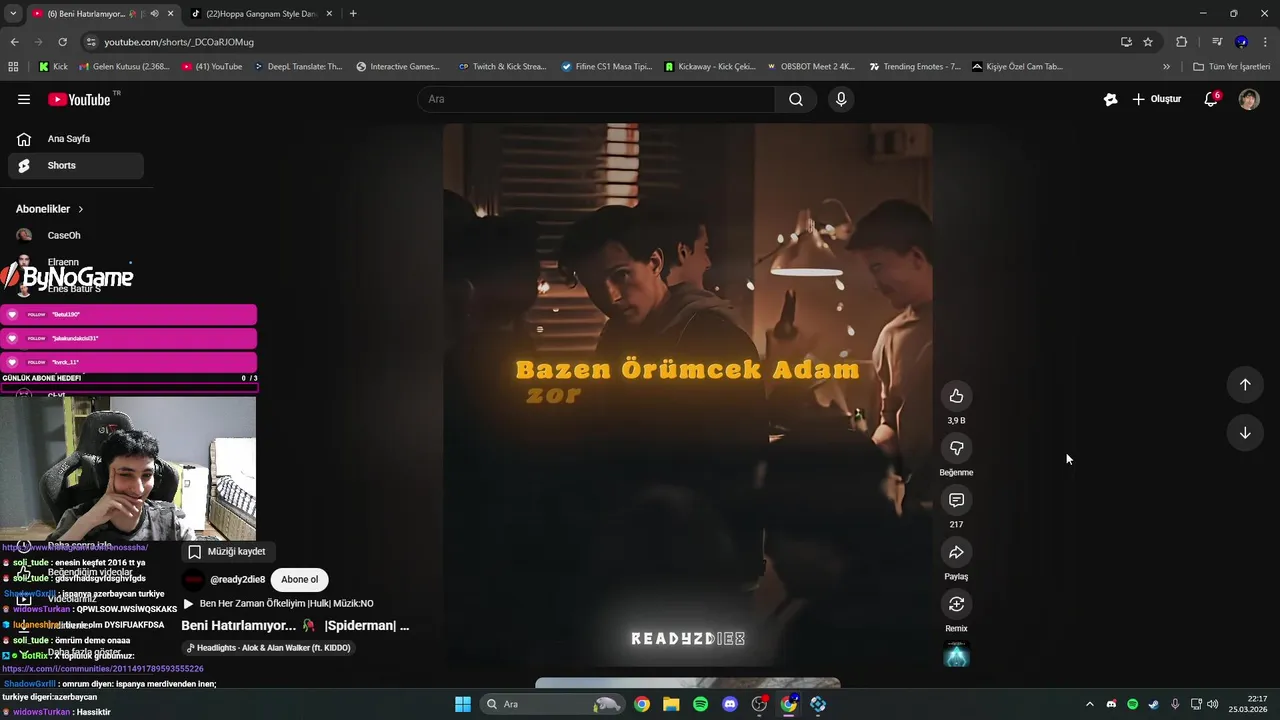Screen dimensions: 1280x720
Task: Select the Beni Hatırlamıyor YouTube tab
Action: click(85, 14)
